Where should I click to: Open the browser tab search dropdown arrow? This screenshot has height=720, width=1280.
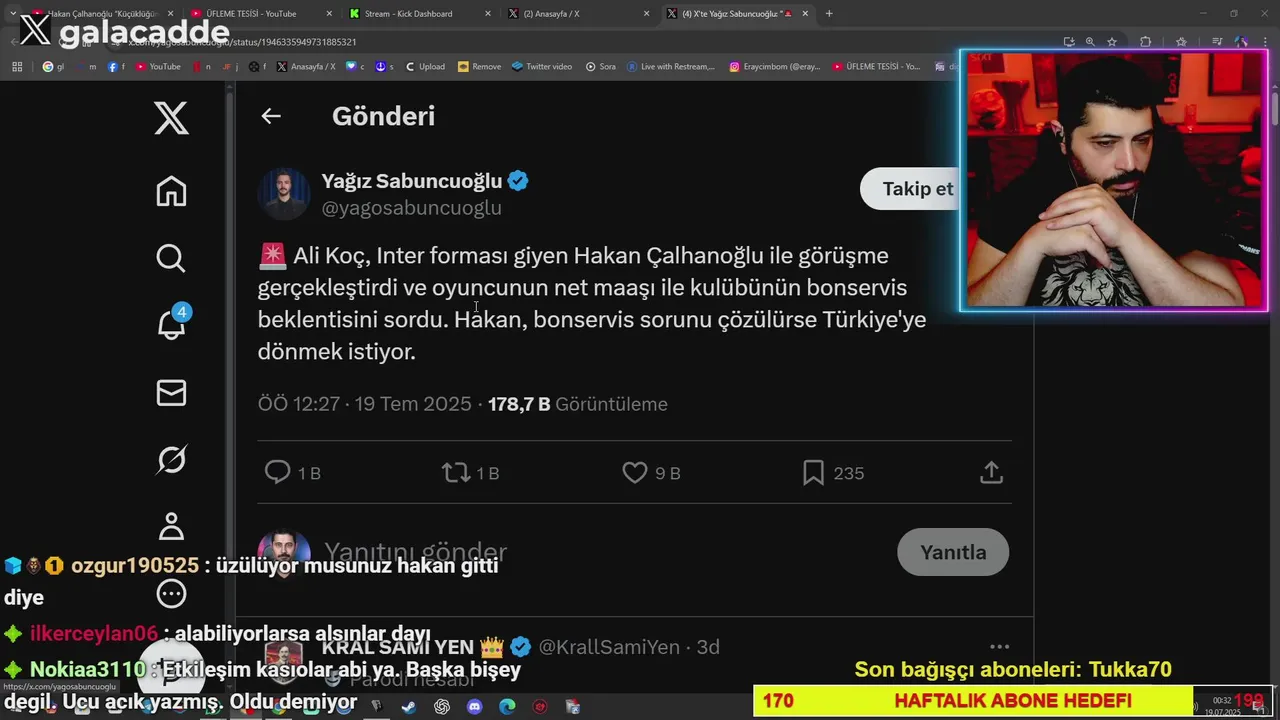12,14
